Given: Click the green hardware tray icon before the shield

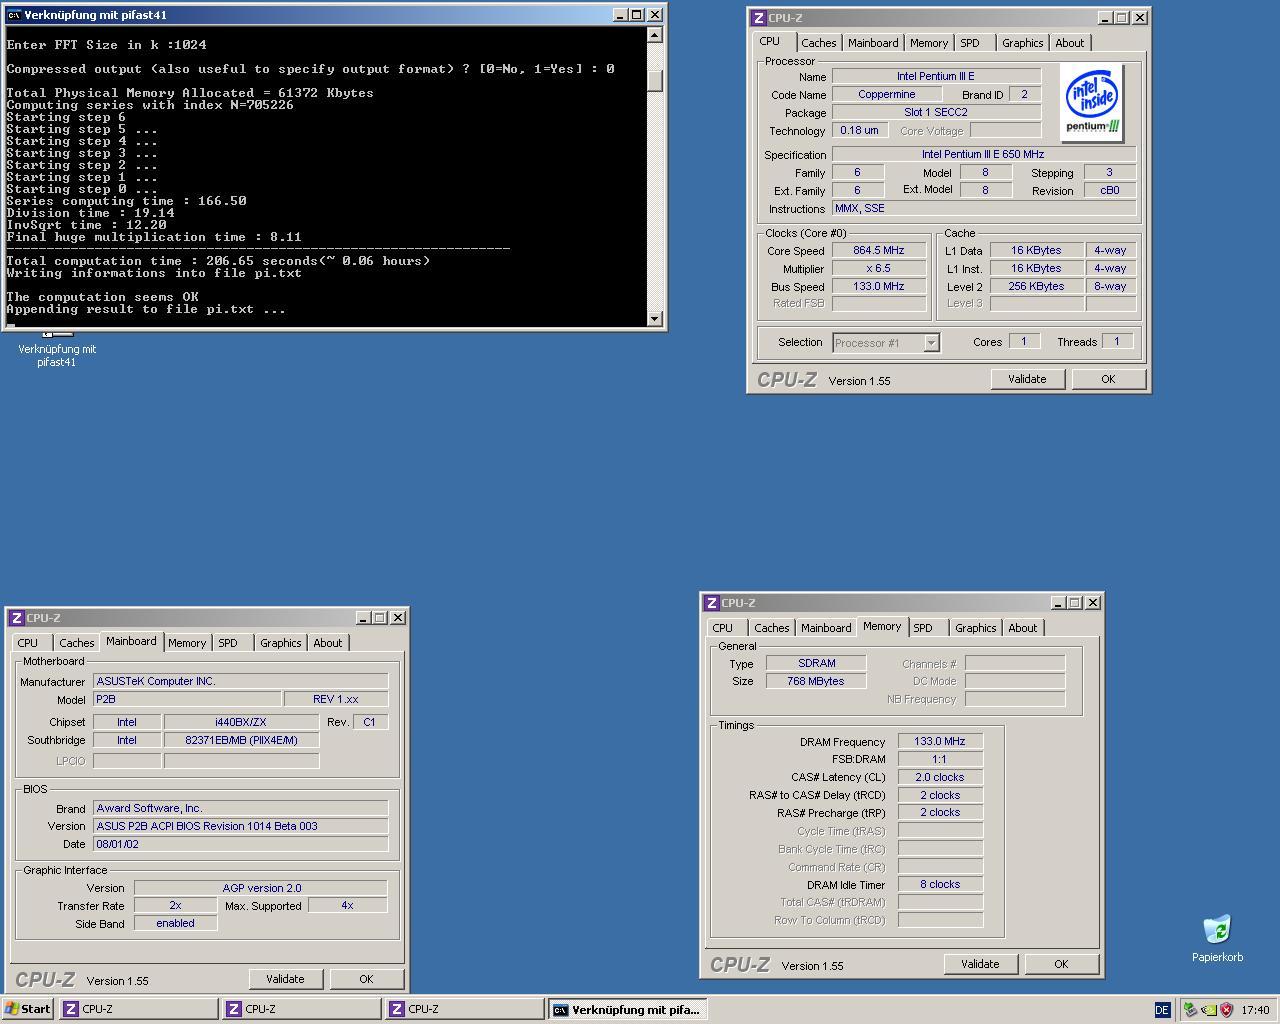Looking at the screenshot, I should pyautogui.click(x=1208, y=1010).
